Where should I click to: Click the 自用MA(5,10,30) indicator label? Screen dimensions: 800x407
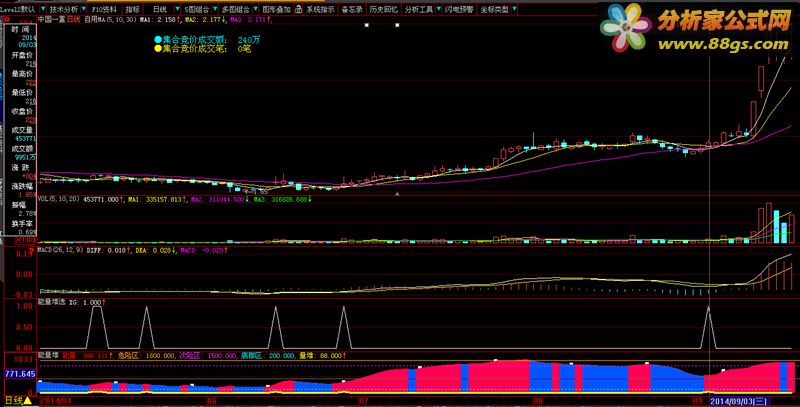tap(110, 19)
